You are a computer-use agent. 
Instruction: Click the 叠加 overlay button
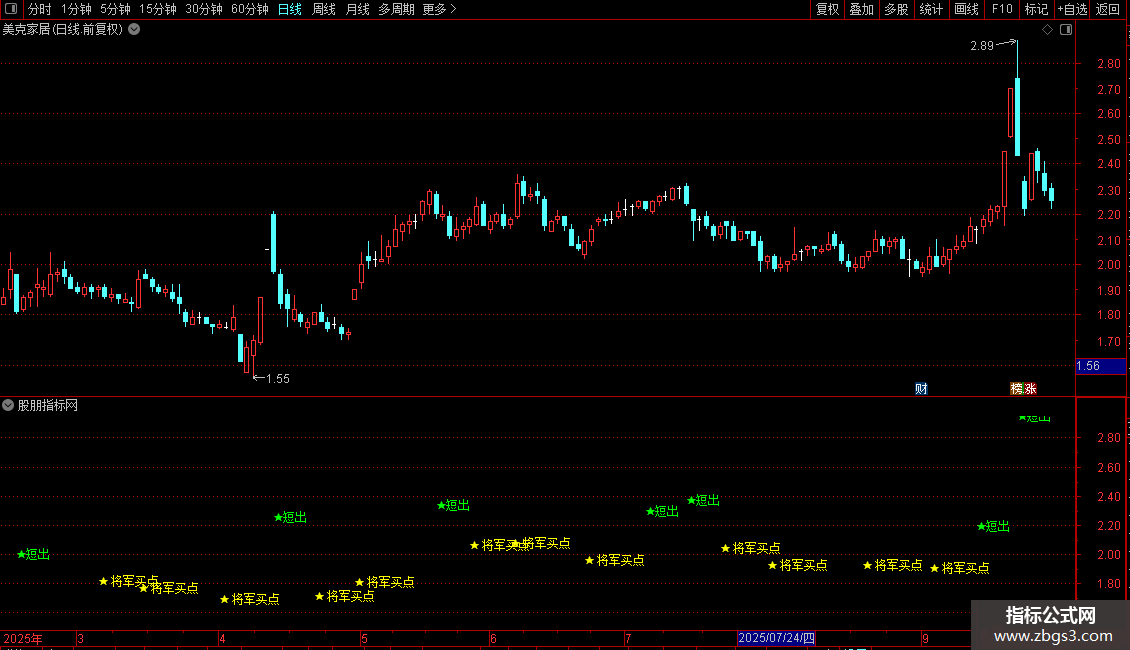861,9
